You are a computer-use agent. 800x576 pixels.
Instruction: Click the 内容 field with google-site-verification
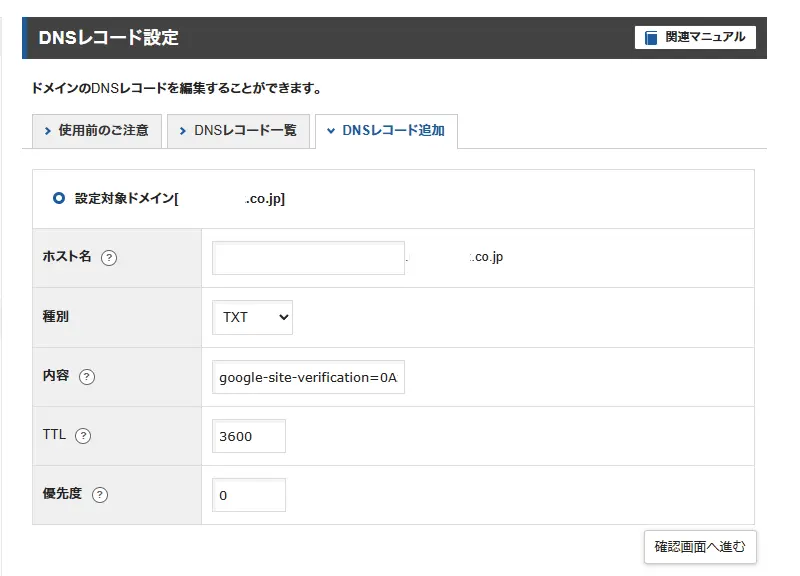point(308,377)
